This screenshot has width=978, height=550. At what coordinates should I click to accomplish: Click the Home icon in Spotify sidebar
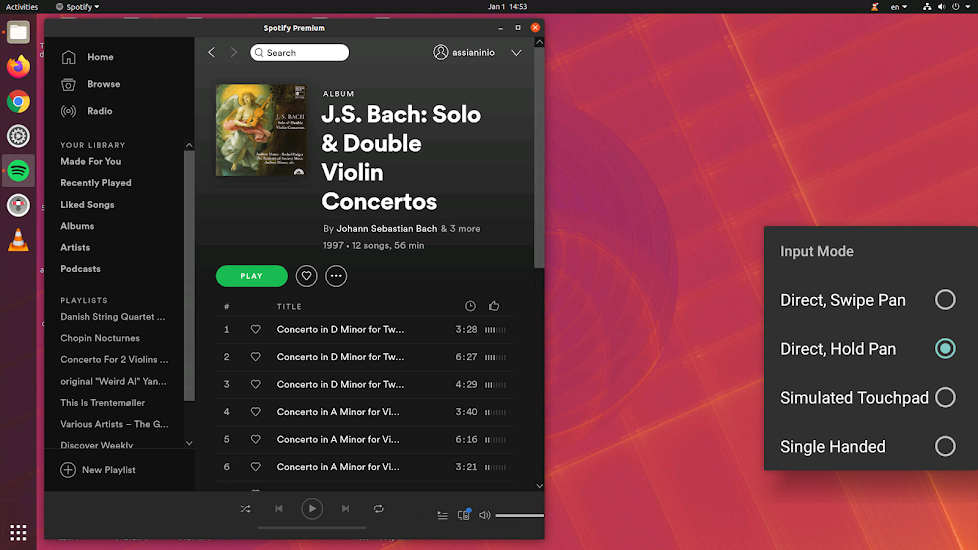tap(69, 57)
